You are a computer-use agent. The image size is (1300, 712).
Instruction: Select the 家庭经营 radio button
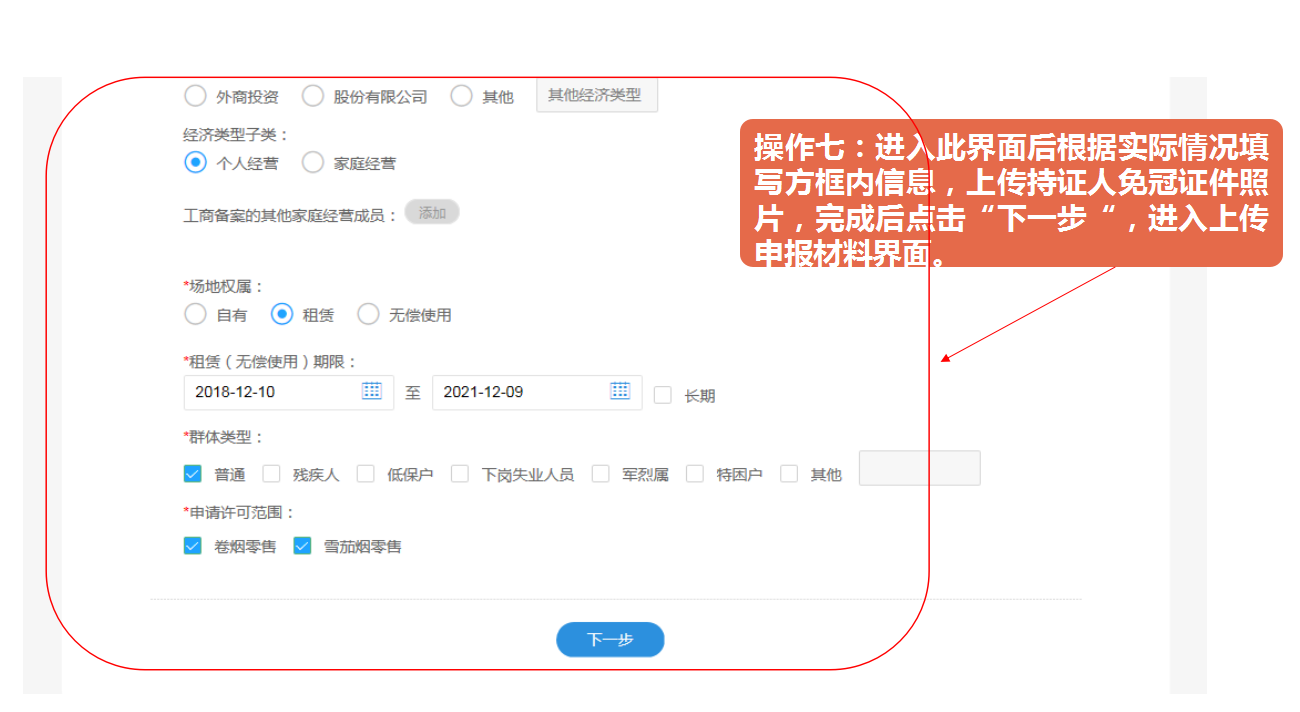tap(313, 161)
